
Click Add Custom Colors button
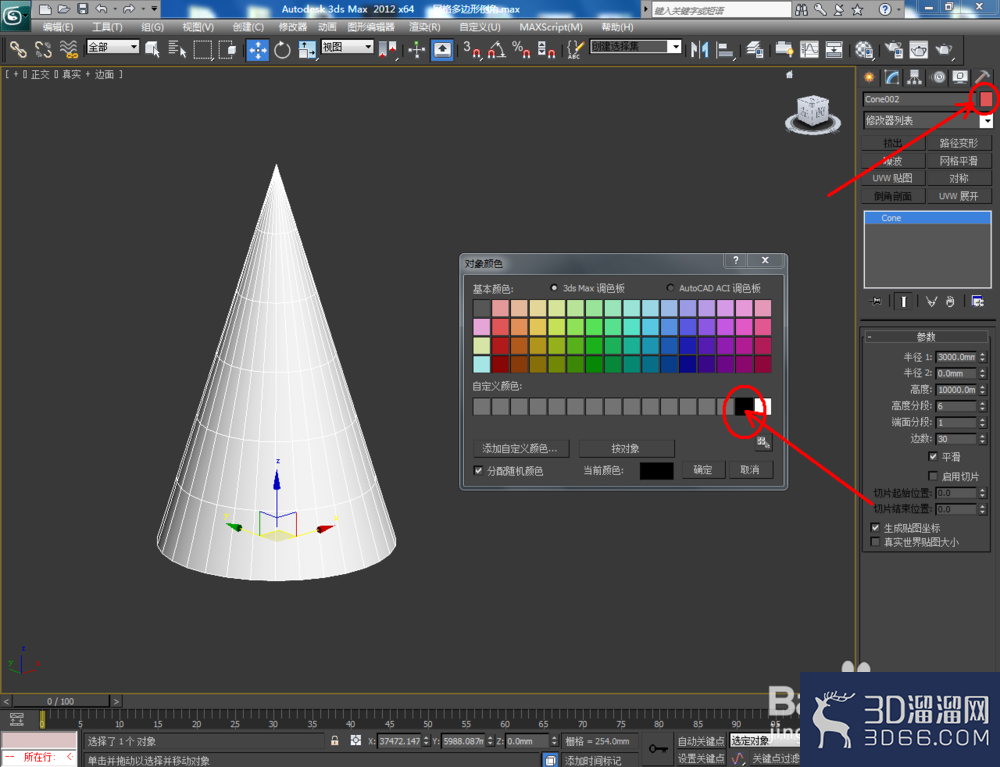[x=520, y=448]
